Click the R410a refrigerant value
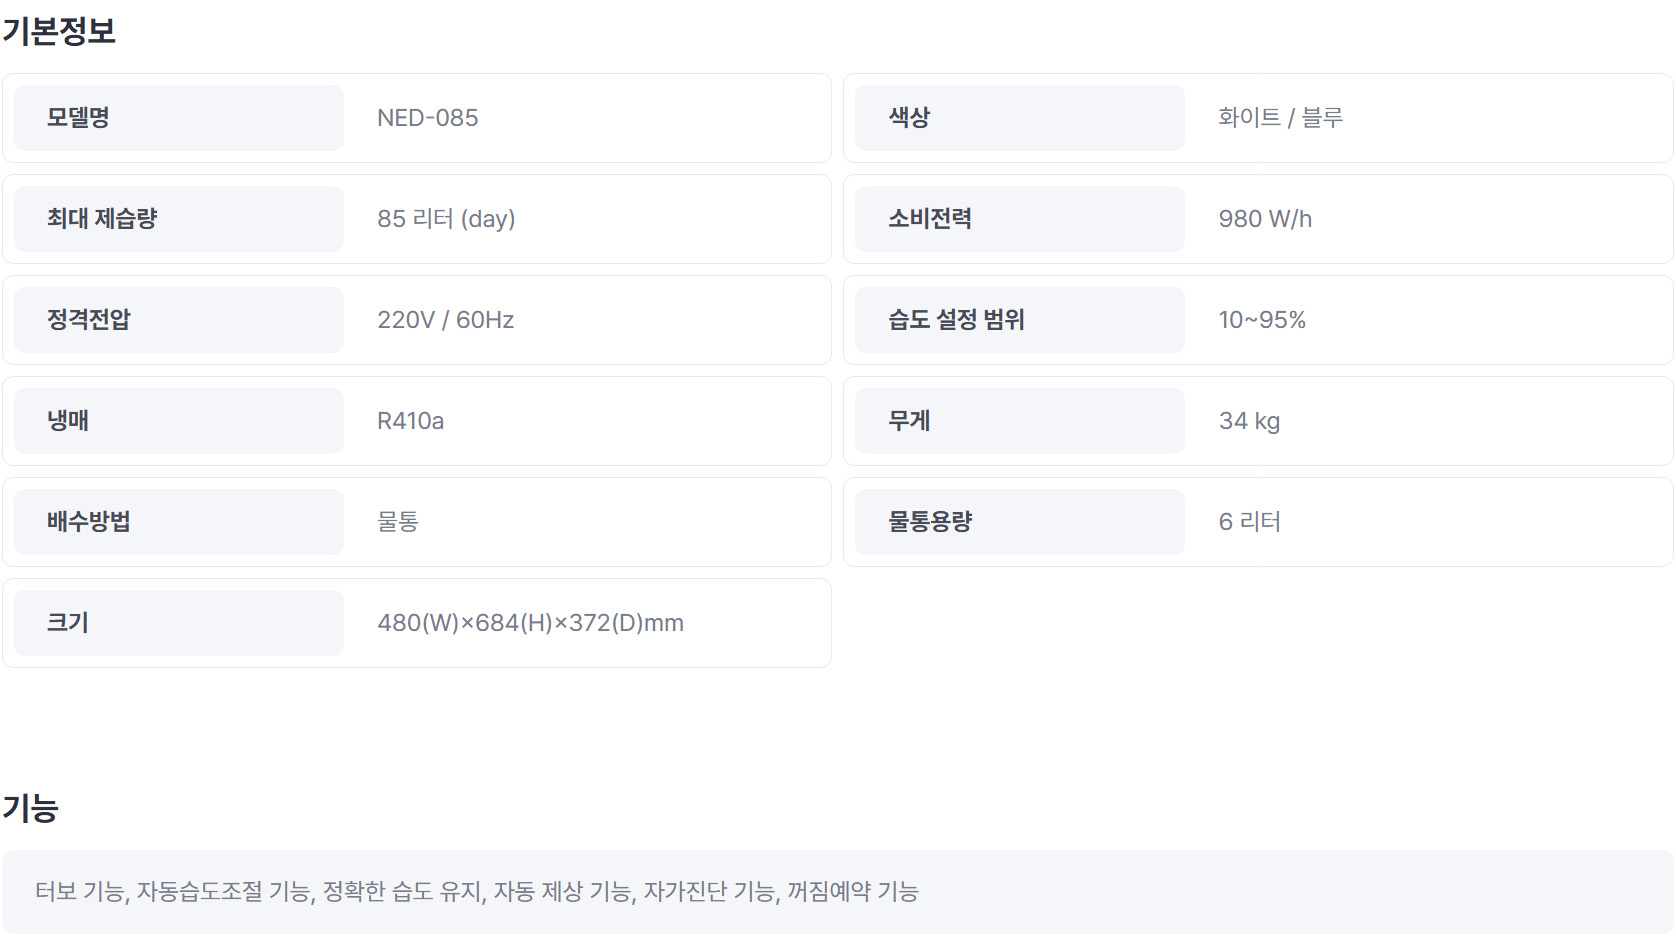 (410, 421)
